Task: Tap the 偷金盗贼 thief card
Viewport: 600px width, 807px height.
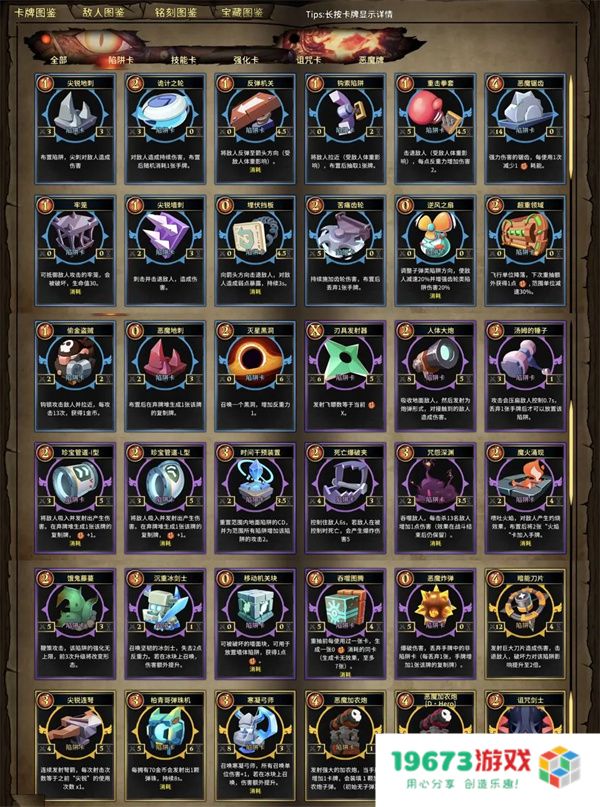Action: [x=75, y=376]
